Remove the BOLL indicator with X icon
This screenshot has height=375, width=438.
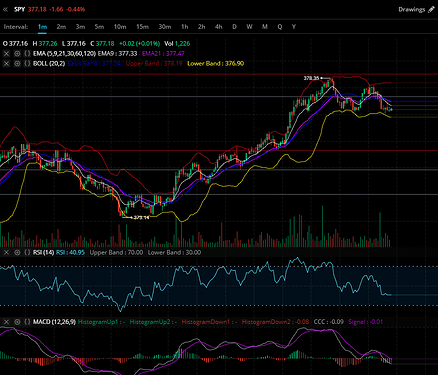pyautogui.click(x=6, y=63)
